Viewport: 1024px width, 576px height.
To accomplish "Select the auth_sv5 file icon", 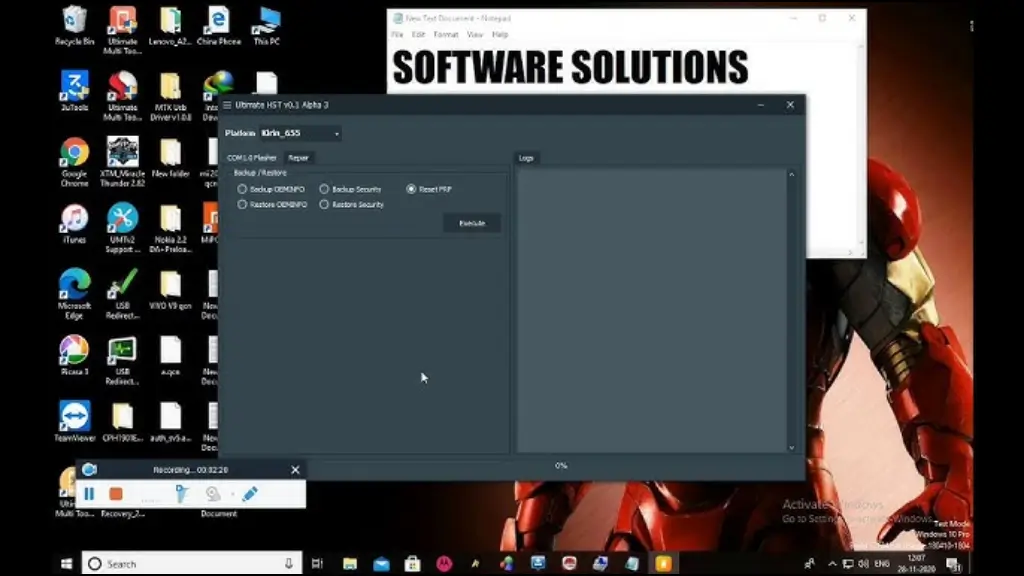I will [170, 422].
